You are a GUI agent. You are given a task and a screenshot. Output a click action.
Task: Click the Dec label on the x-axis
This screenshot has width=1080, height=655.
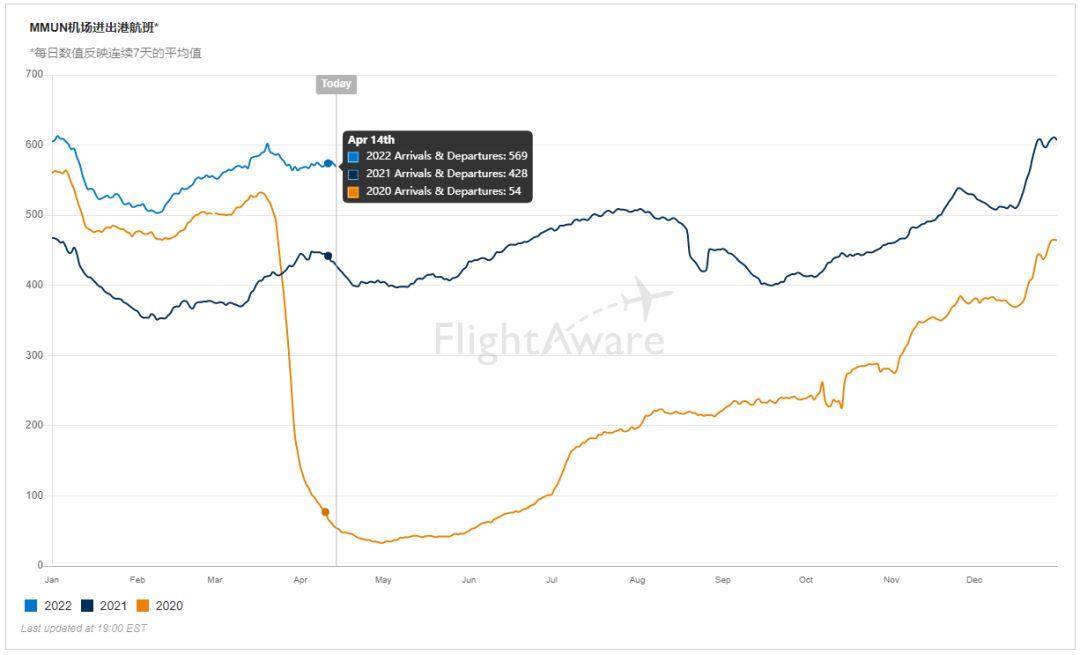pos(974,580)
